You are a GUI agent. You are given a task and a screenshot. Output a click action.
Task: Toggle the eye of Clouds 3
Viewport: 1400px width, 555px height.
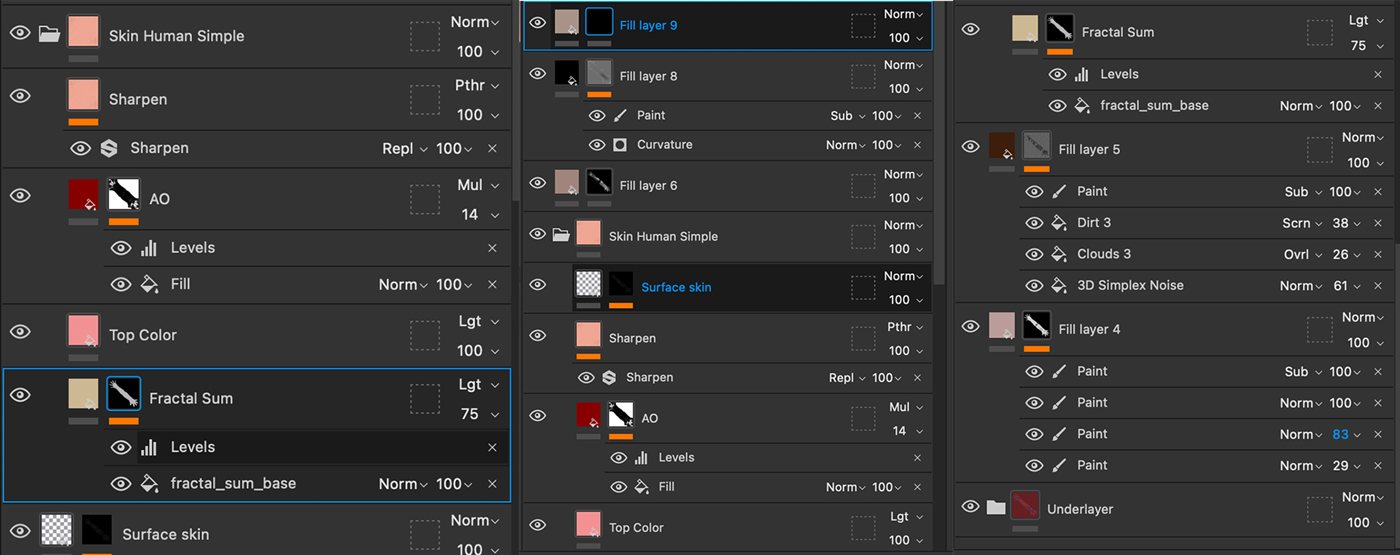[1034, 254]
